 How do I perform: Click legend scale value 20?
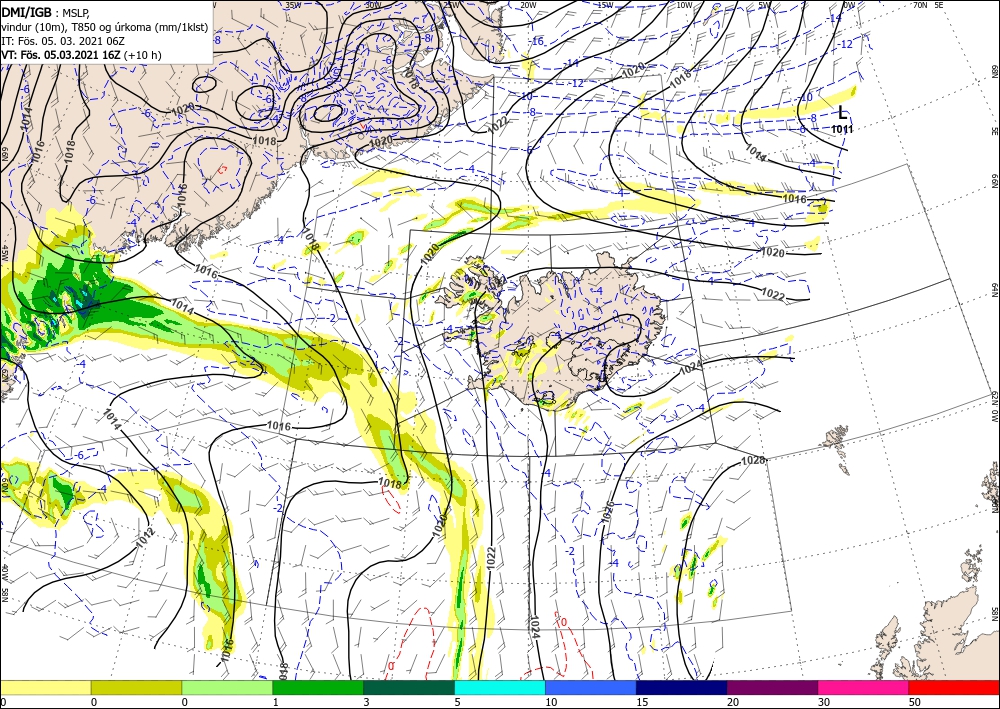(x=732, y=703)
